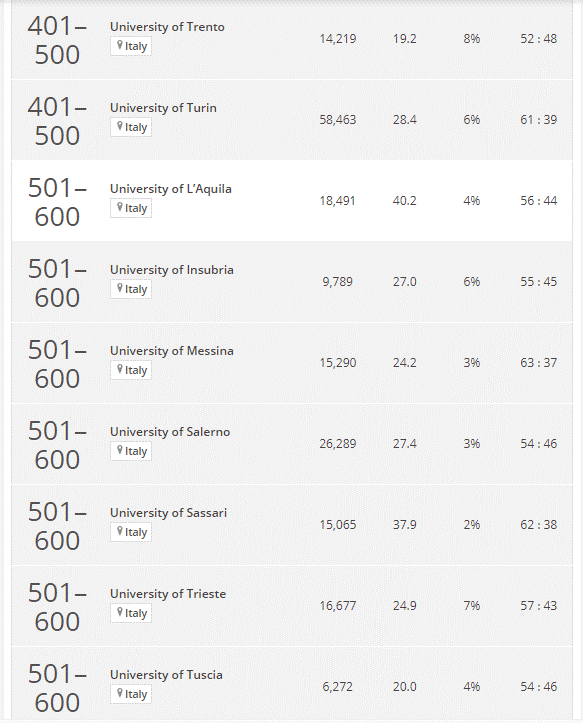
Task: Open the University of Sassari link
Action: 168,513
